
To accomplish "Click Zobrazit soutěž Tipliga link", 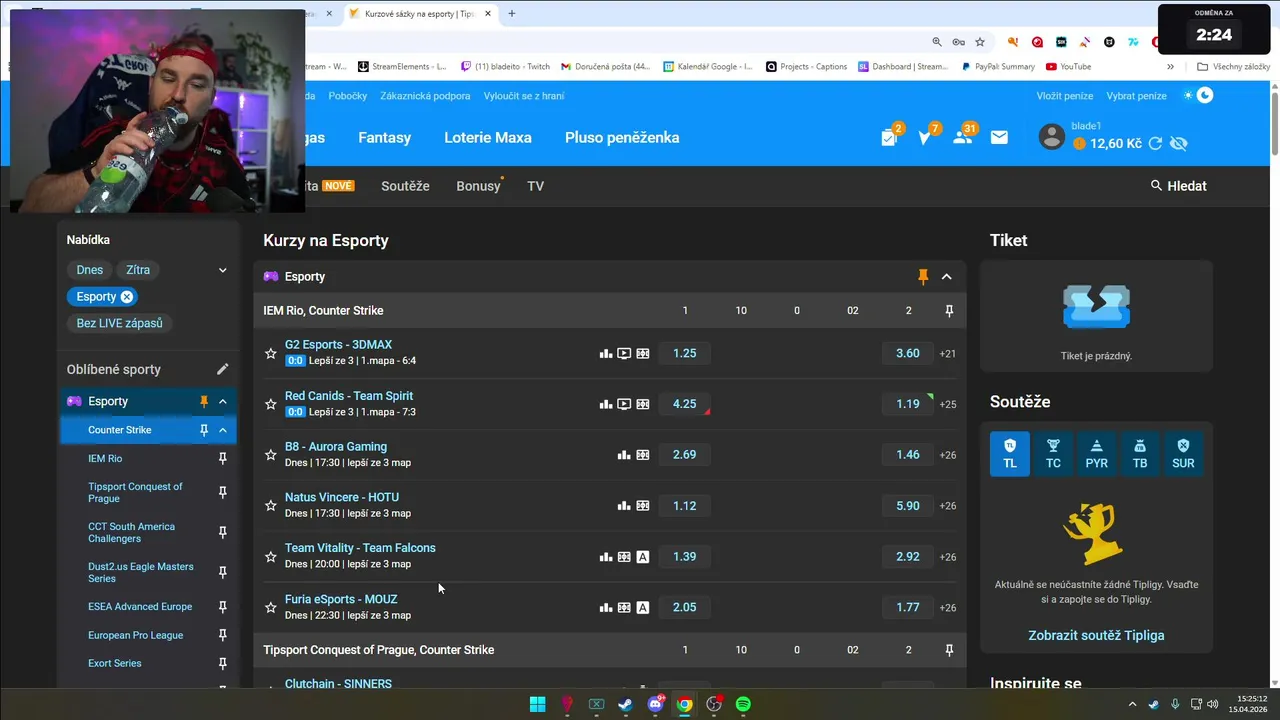I will (1096, 635).
